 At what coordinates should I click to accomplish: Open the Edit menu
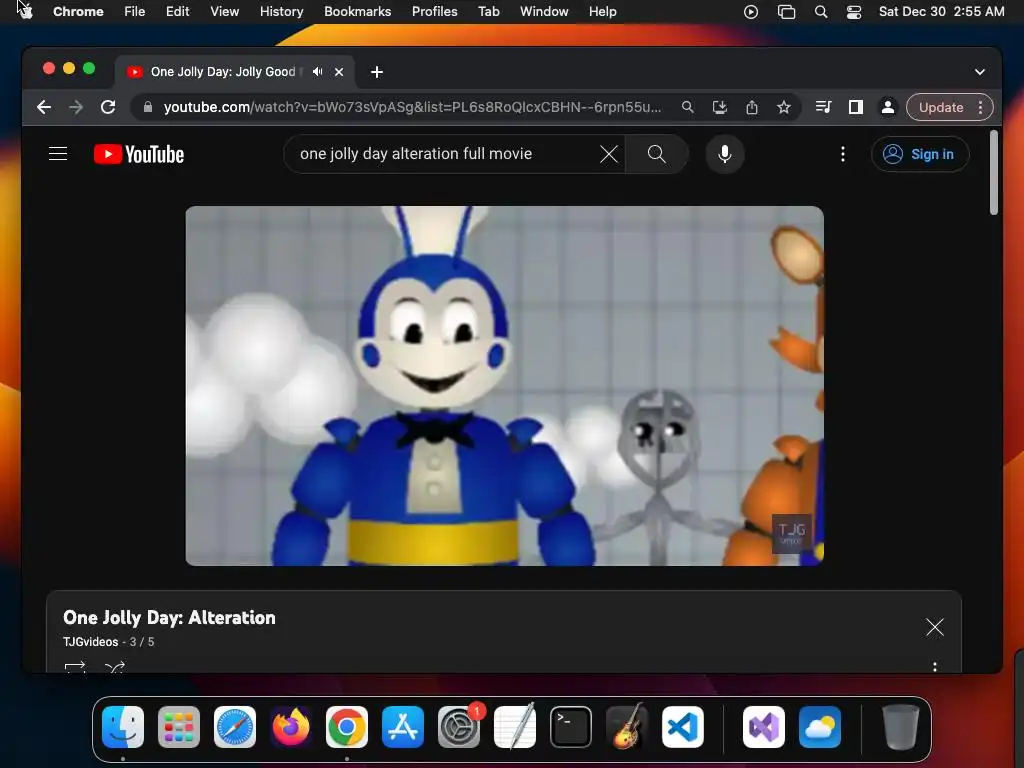coord(178,11)
